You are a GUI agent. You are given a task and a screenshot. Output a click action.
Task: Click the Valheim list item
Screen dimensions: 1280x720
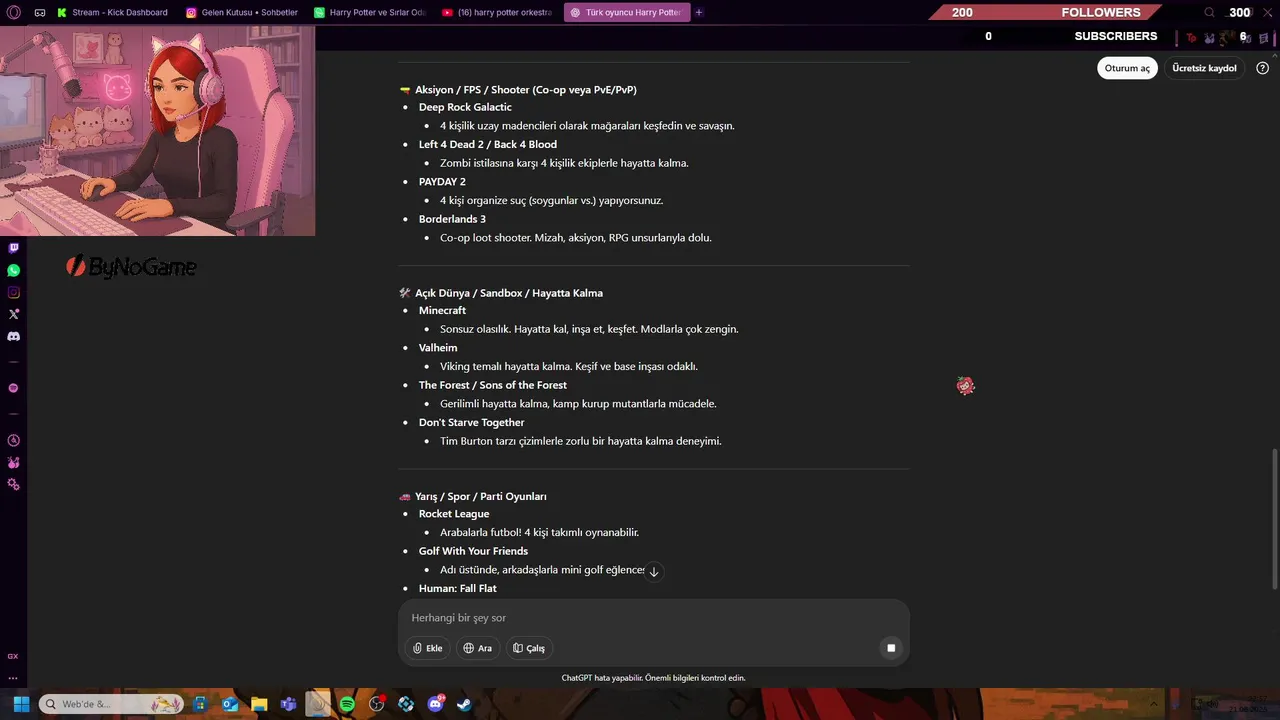438,347
